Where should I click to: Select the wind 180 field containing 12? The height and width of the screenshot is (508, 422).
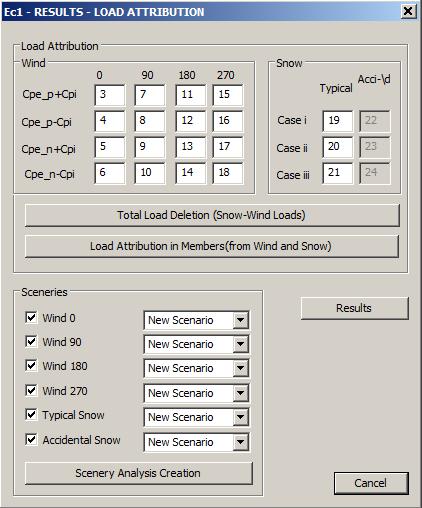(x=191, y=121)
